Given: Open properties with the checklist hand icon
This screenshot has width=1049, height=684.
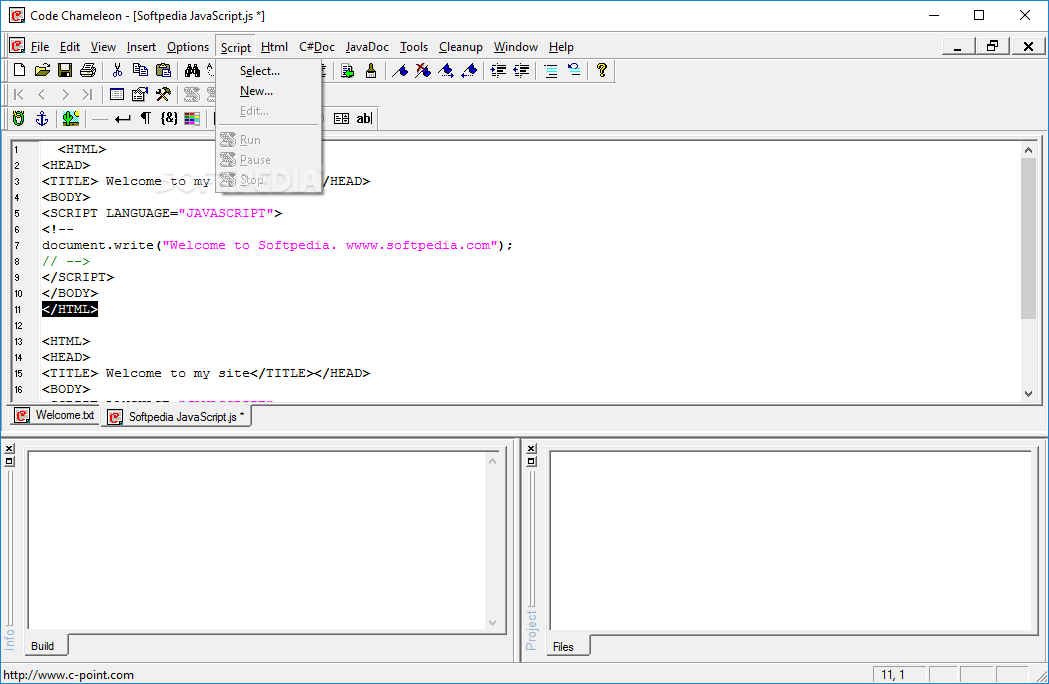Looking at the screenshot, I should point(140,94).
